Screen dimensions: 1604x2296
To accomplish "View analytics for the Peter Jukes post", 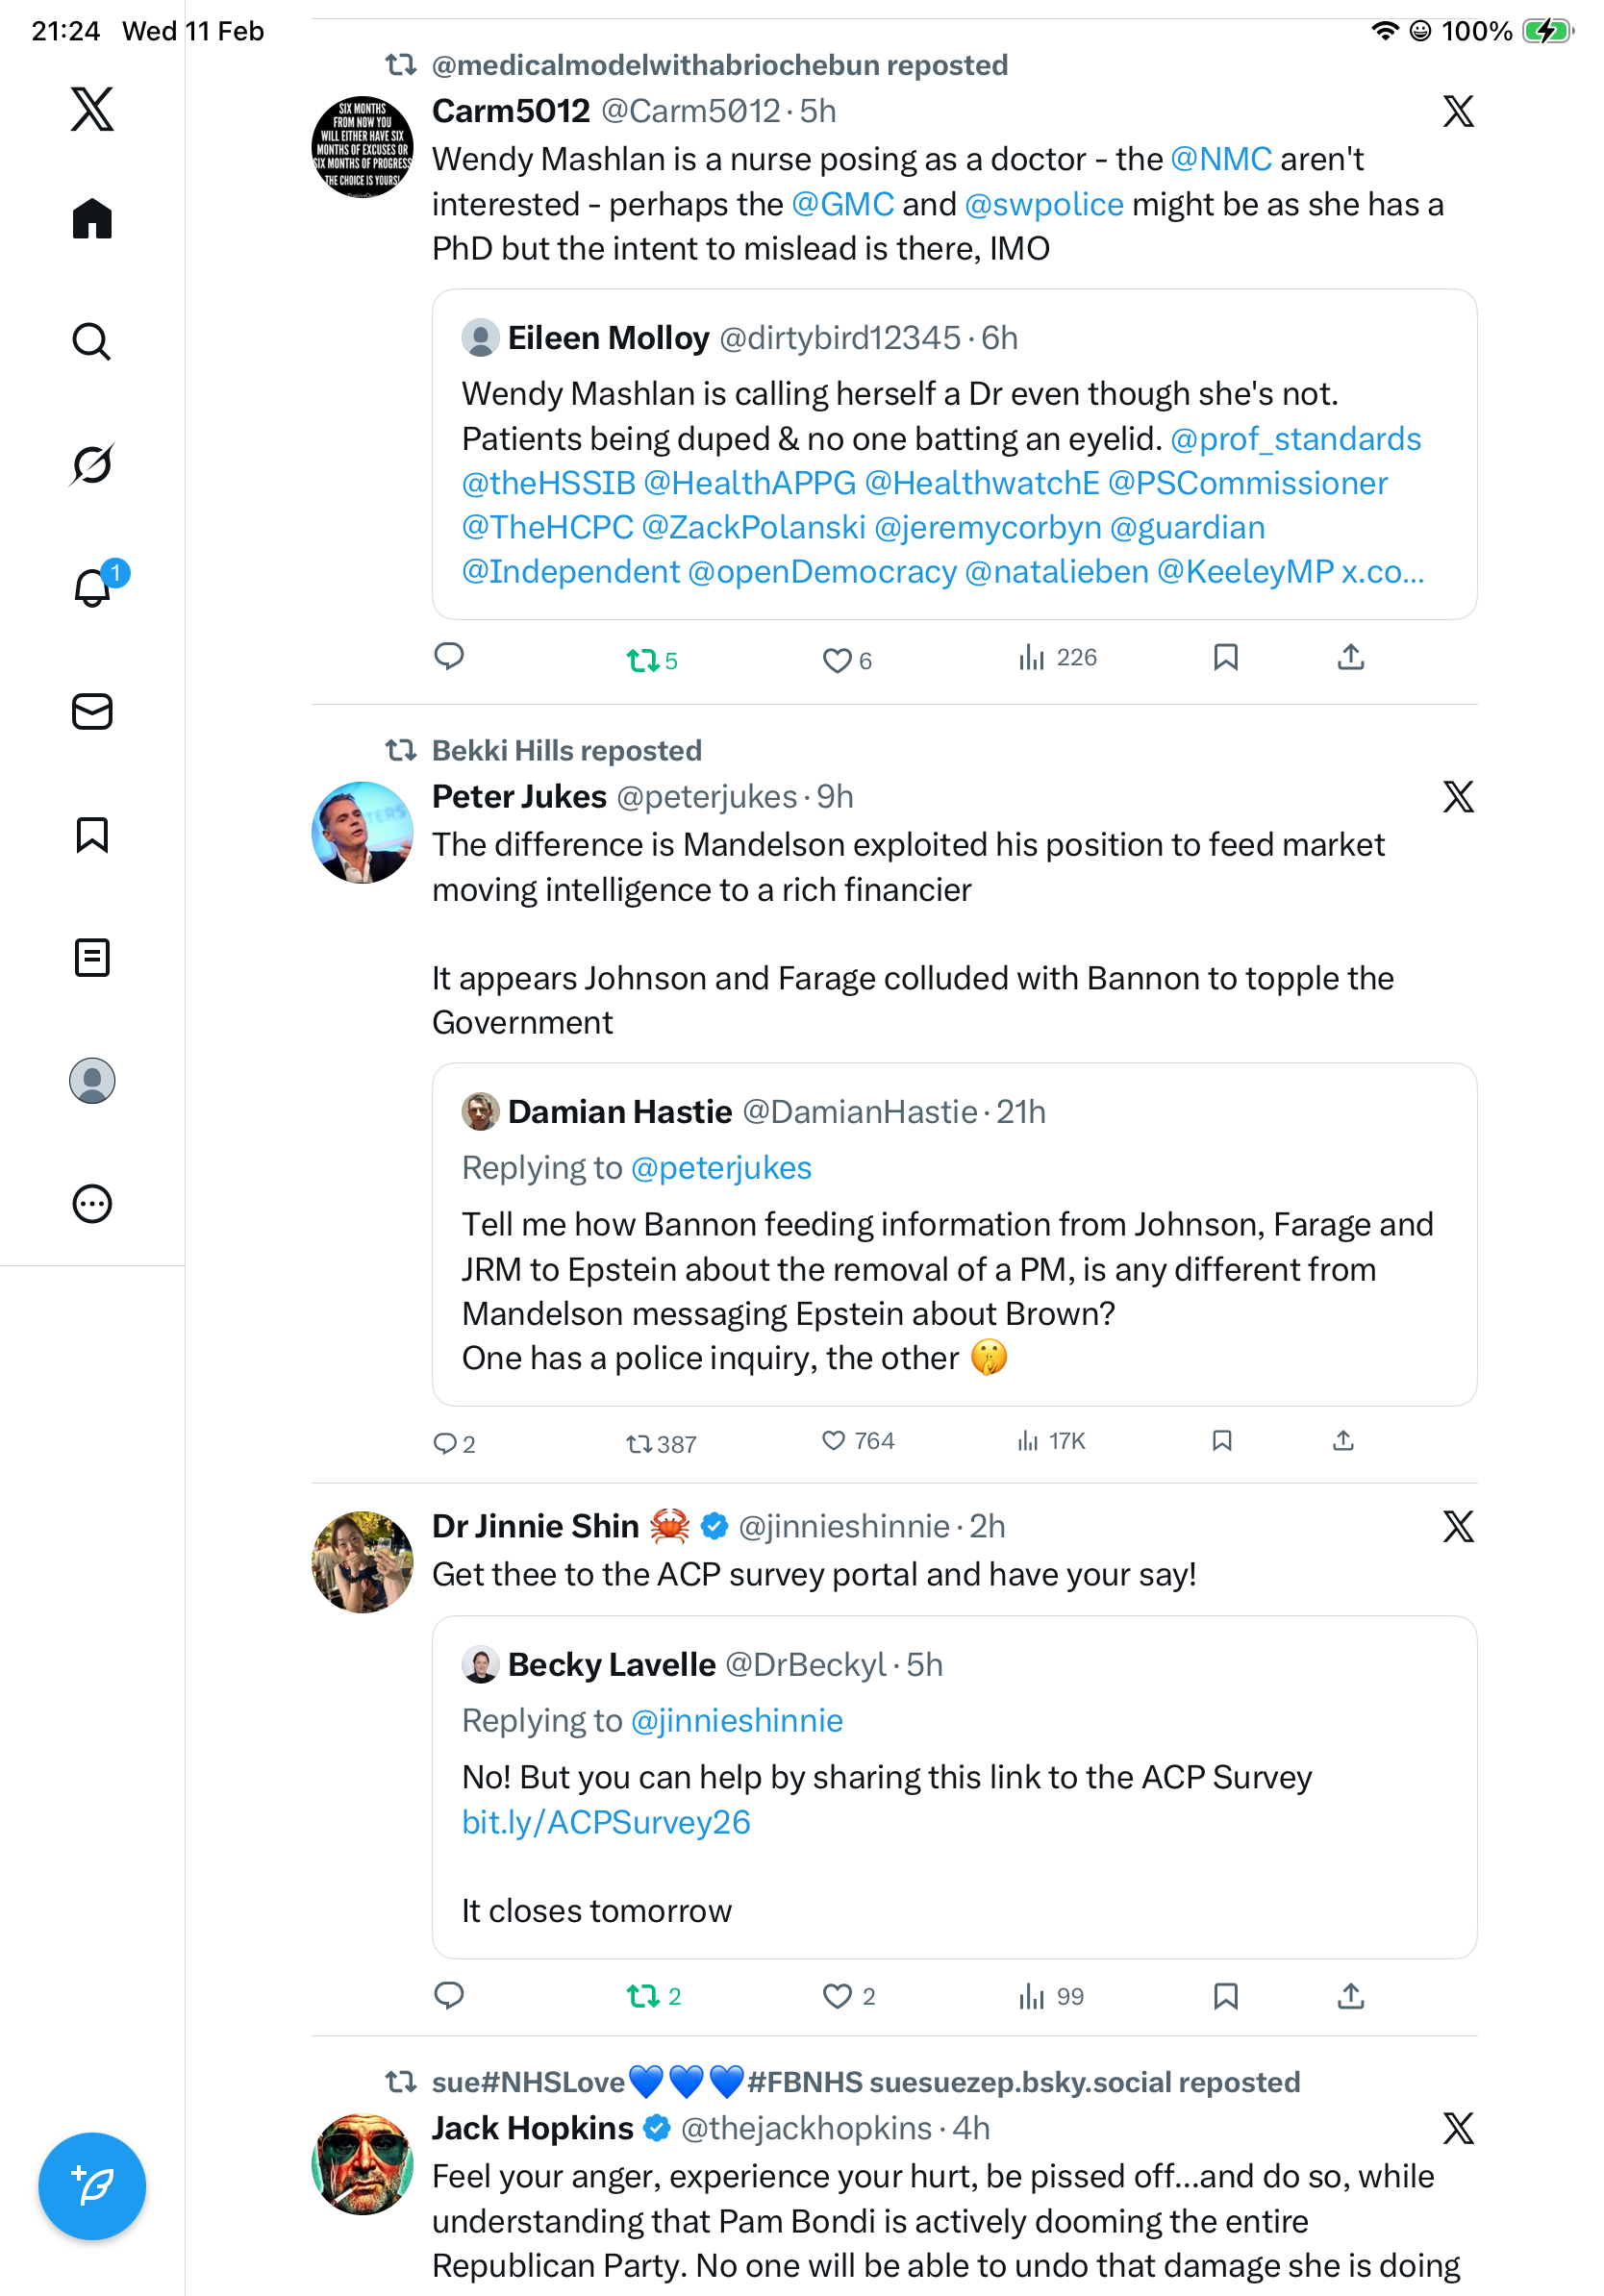I will 1028,1440.
